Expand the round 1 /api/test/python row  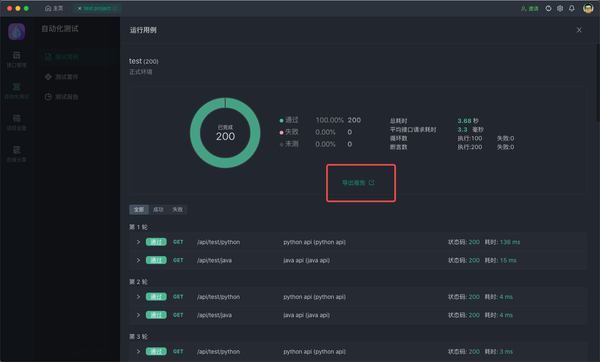point(138,242)
